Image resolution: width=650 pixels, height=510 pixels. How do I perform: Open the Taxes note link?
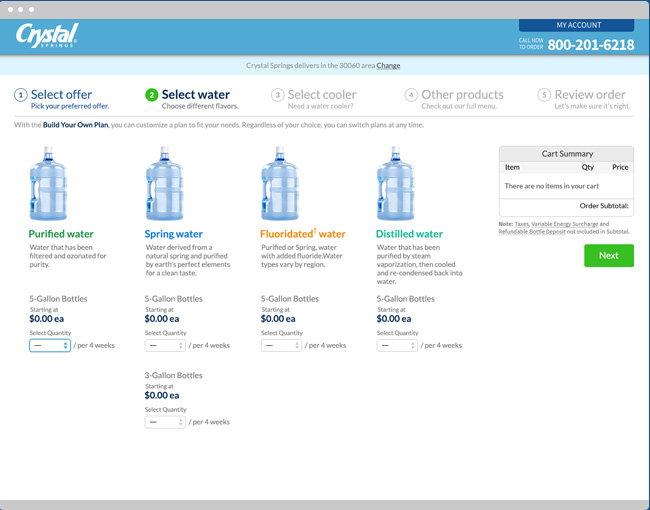pos(521,224)
